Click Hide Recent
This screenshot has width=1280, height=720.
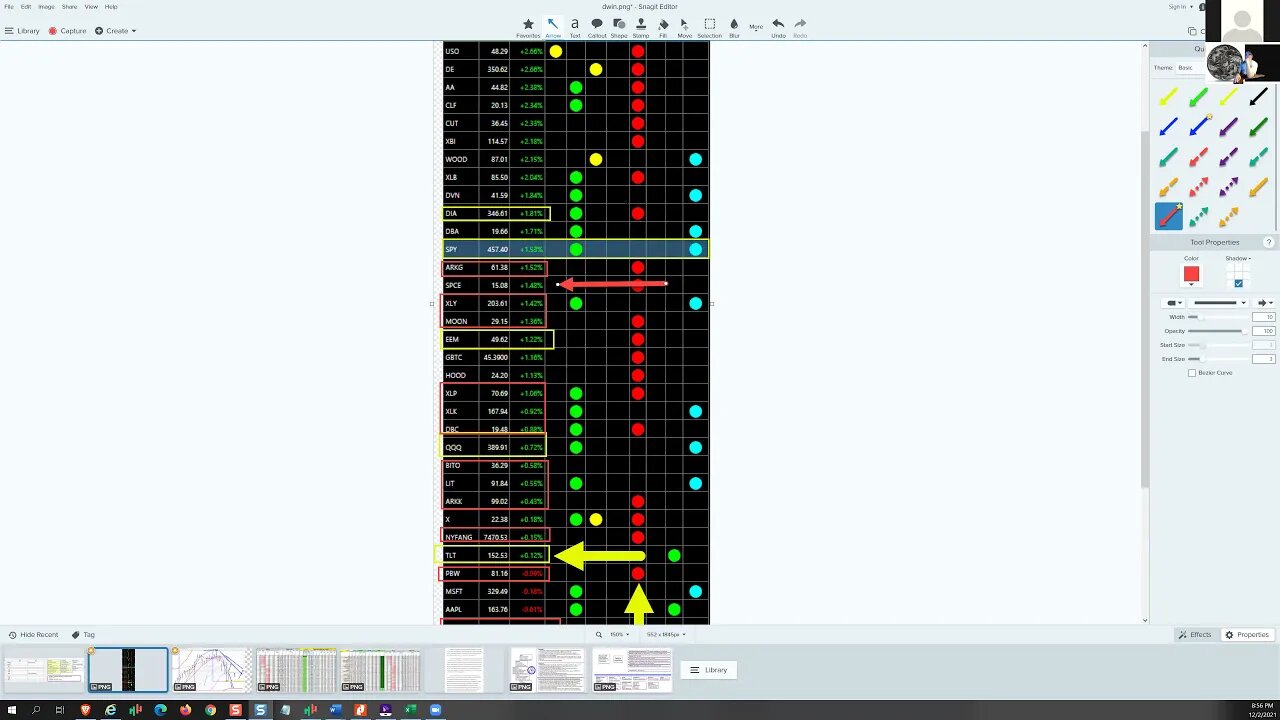(34, 635)
